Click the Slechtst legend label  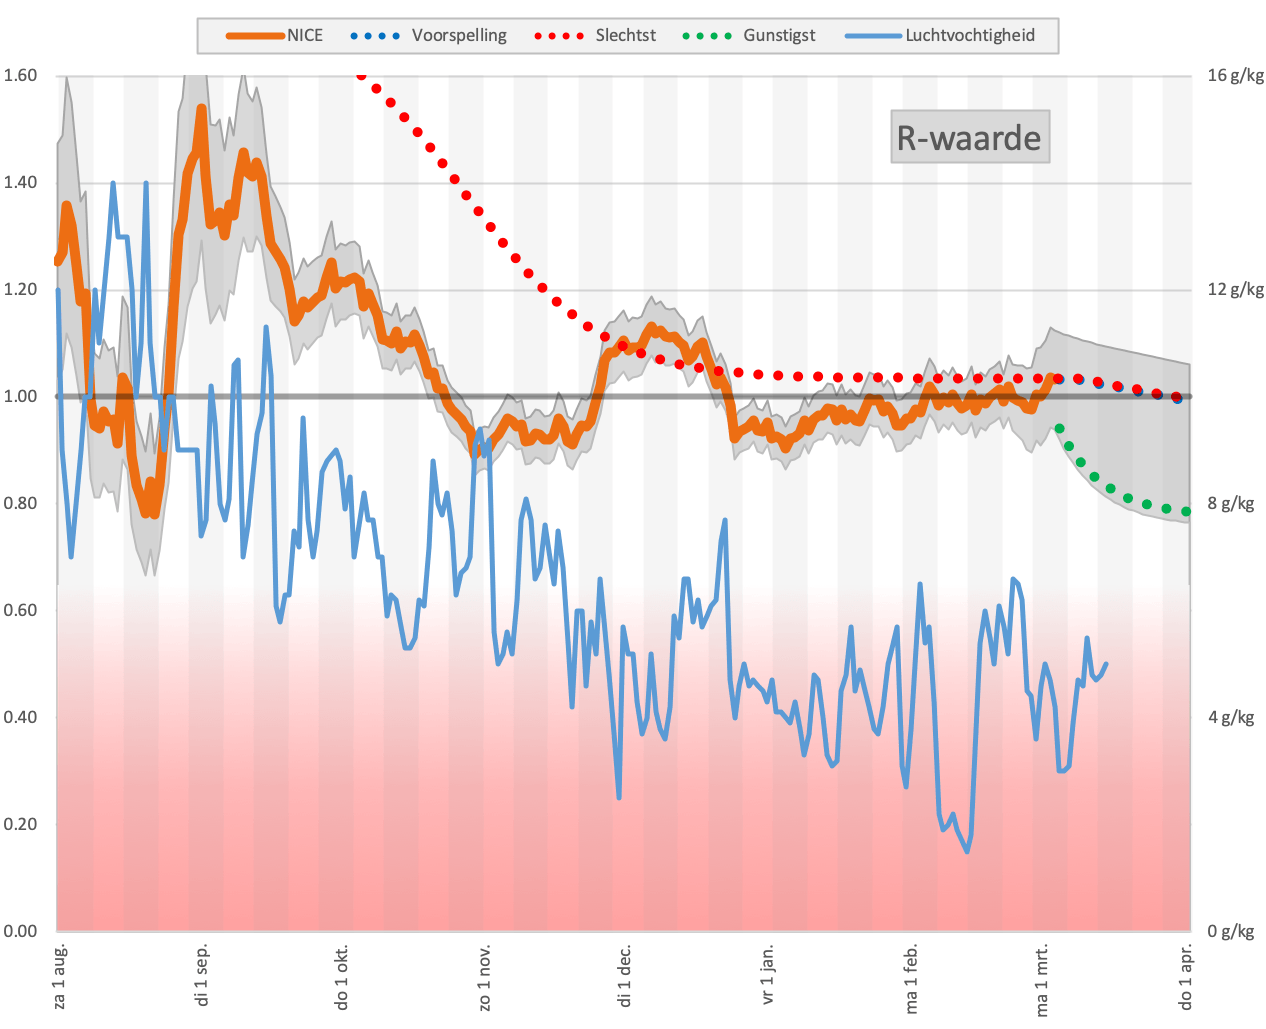click(626, 36)
